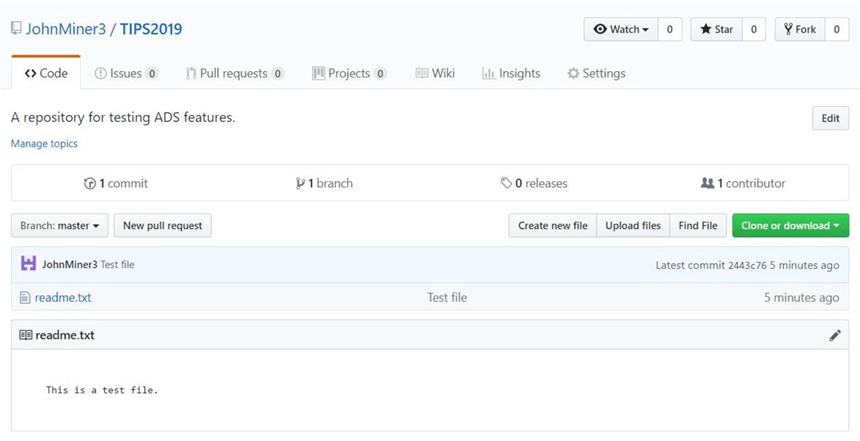Viewport: 860px width, 441px height.
Task: Open the 0 releases link
Action: click(x=534, y=183)
